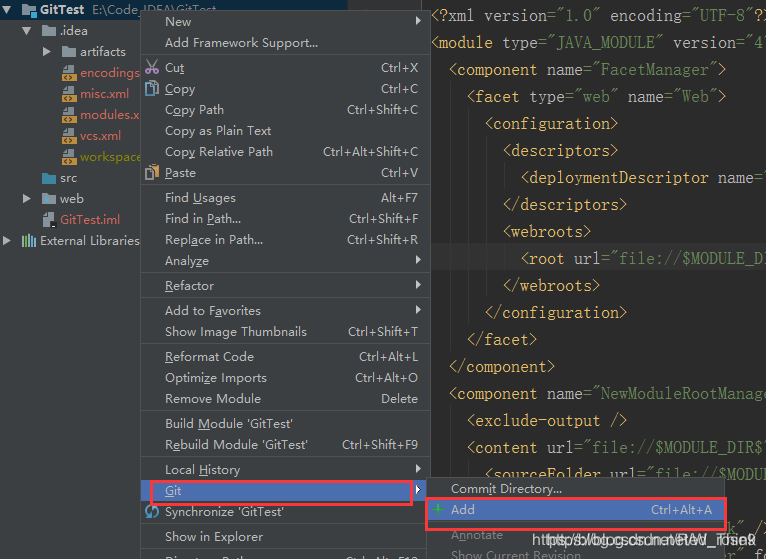The height and width of the screenshot is (559, 766).
Task: Choose Find in Path
Action: pos(285,219)
